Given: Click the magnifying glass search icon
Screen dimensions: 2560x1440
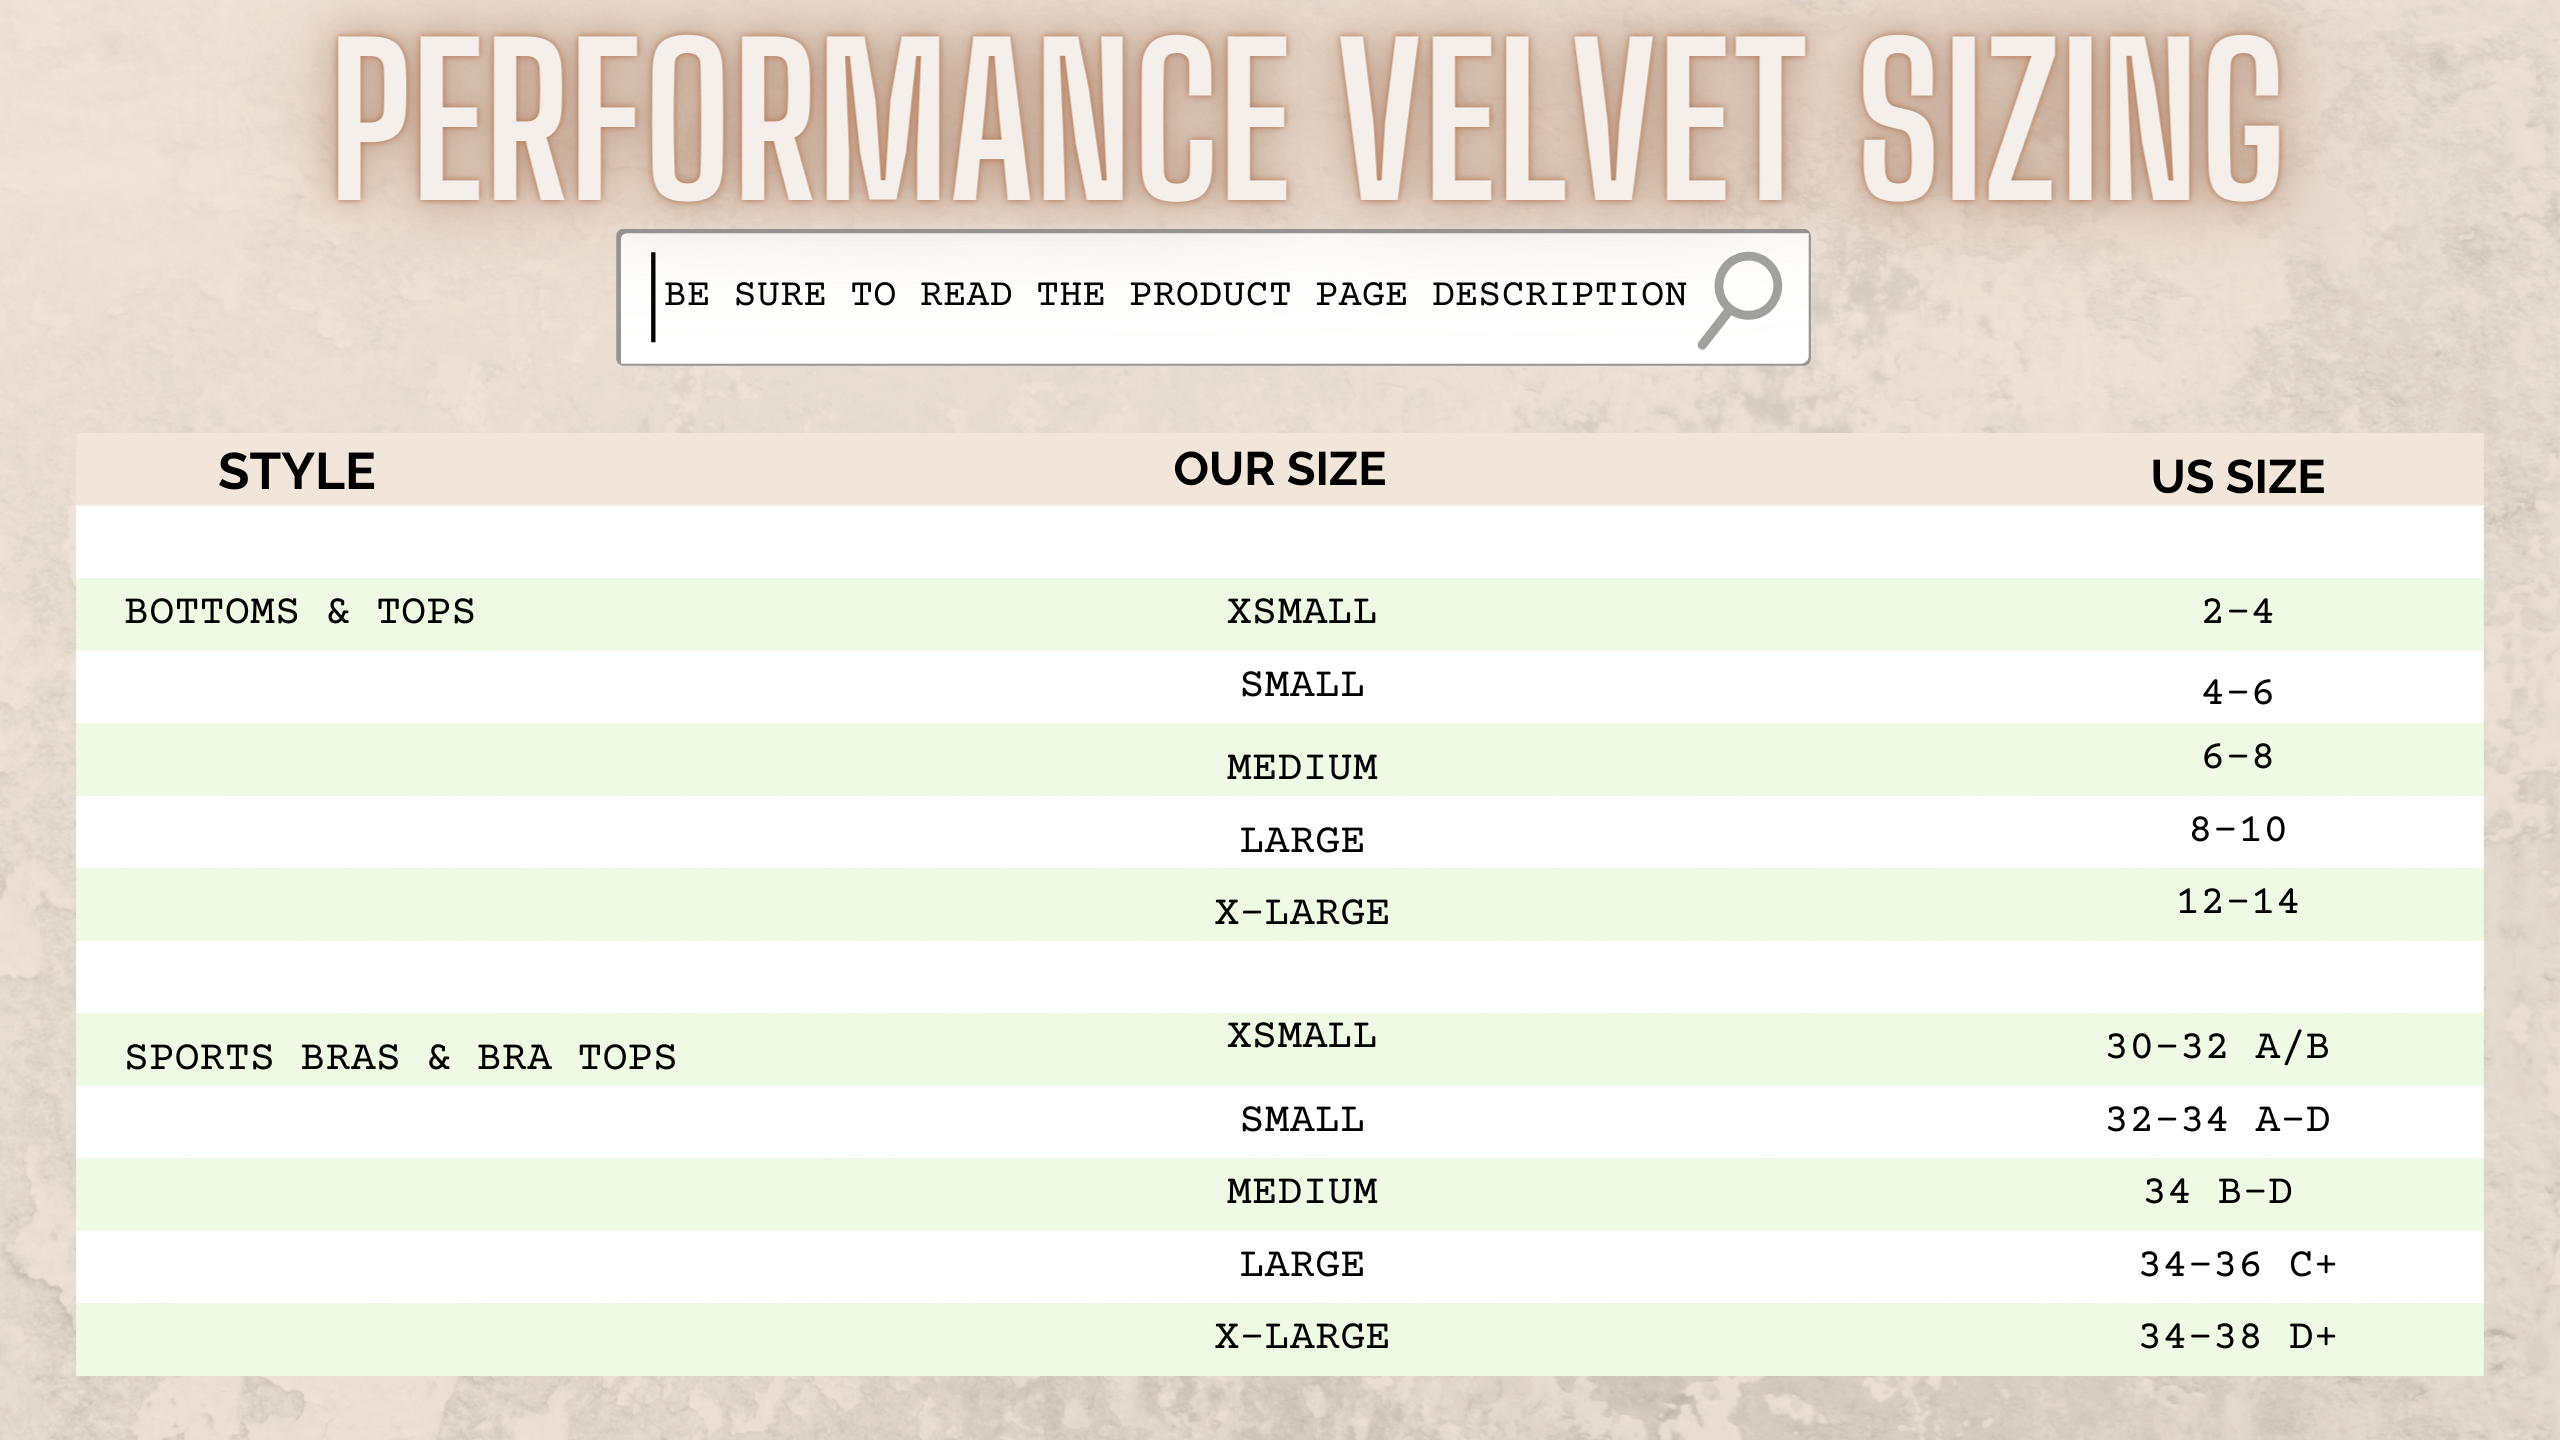Looking at the screenshot, I should 1742,298.
